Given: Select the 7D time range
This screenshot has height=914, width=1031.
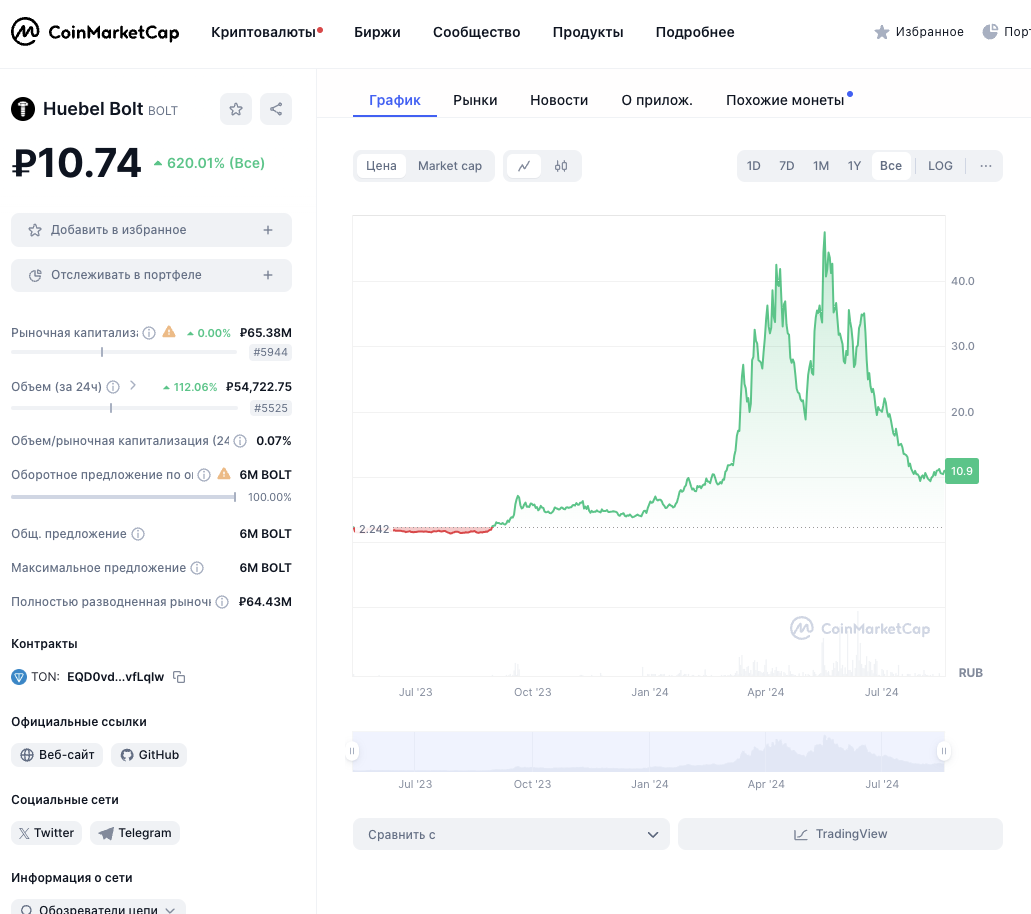Looking at the screenshot, I should 787,166.
